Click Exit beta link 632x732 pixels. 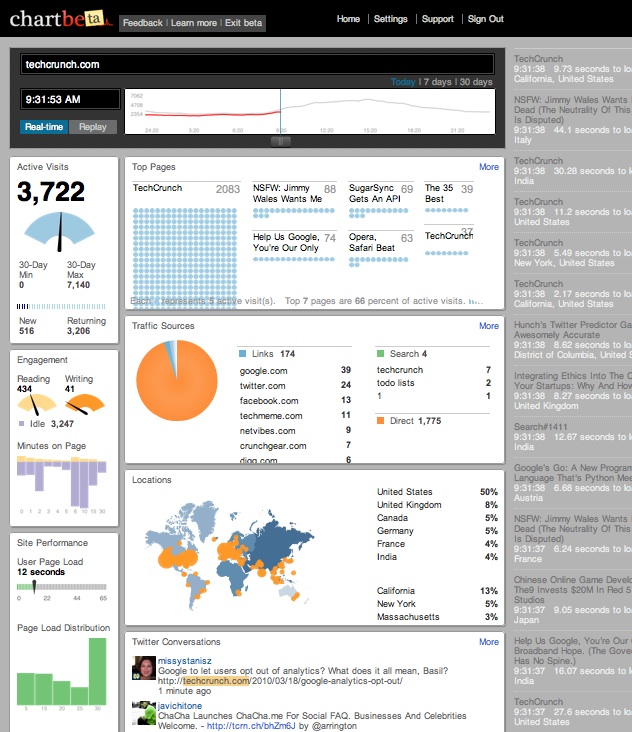click(243, 23)
